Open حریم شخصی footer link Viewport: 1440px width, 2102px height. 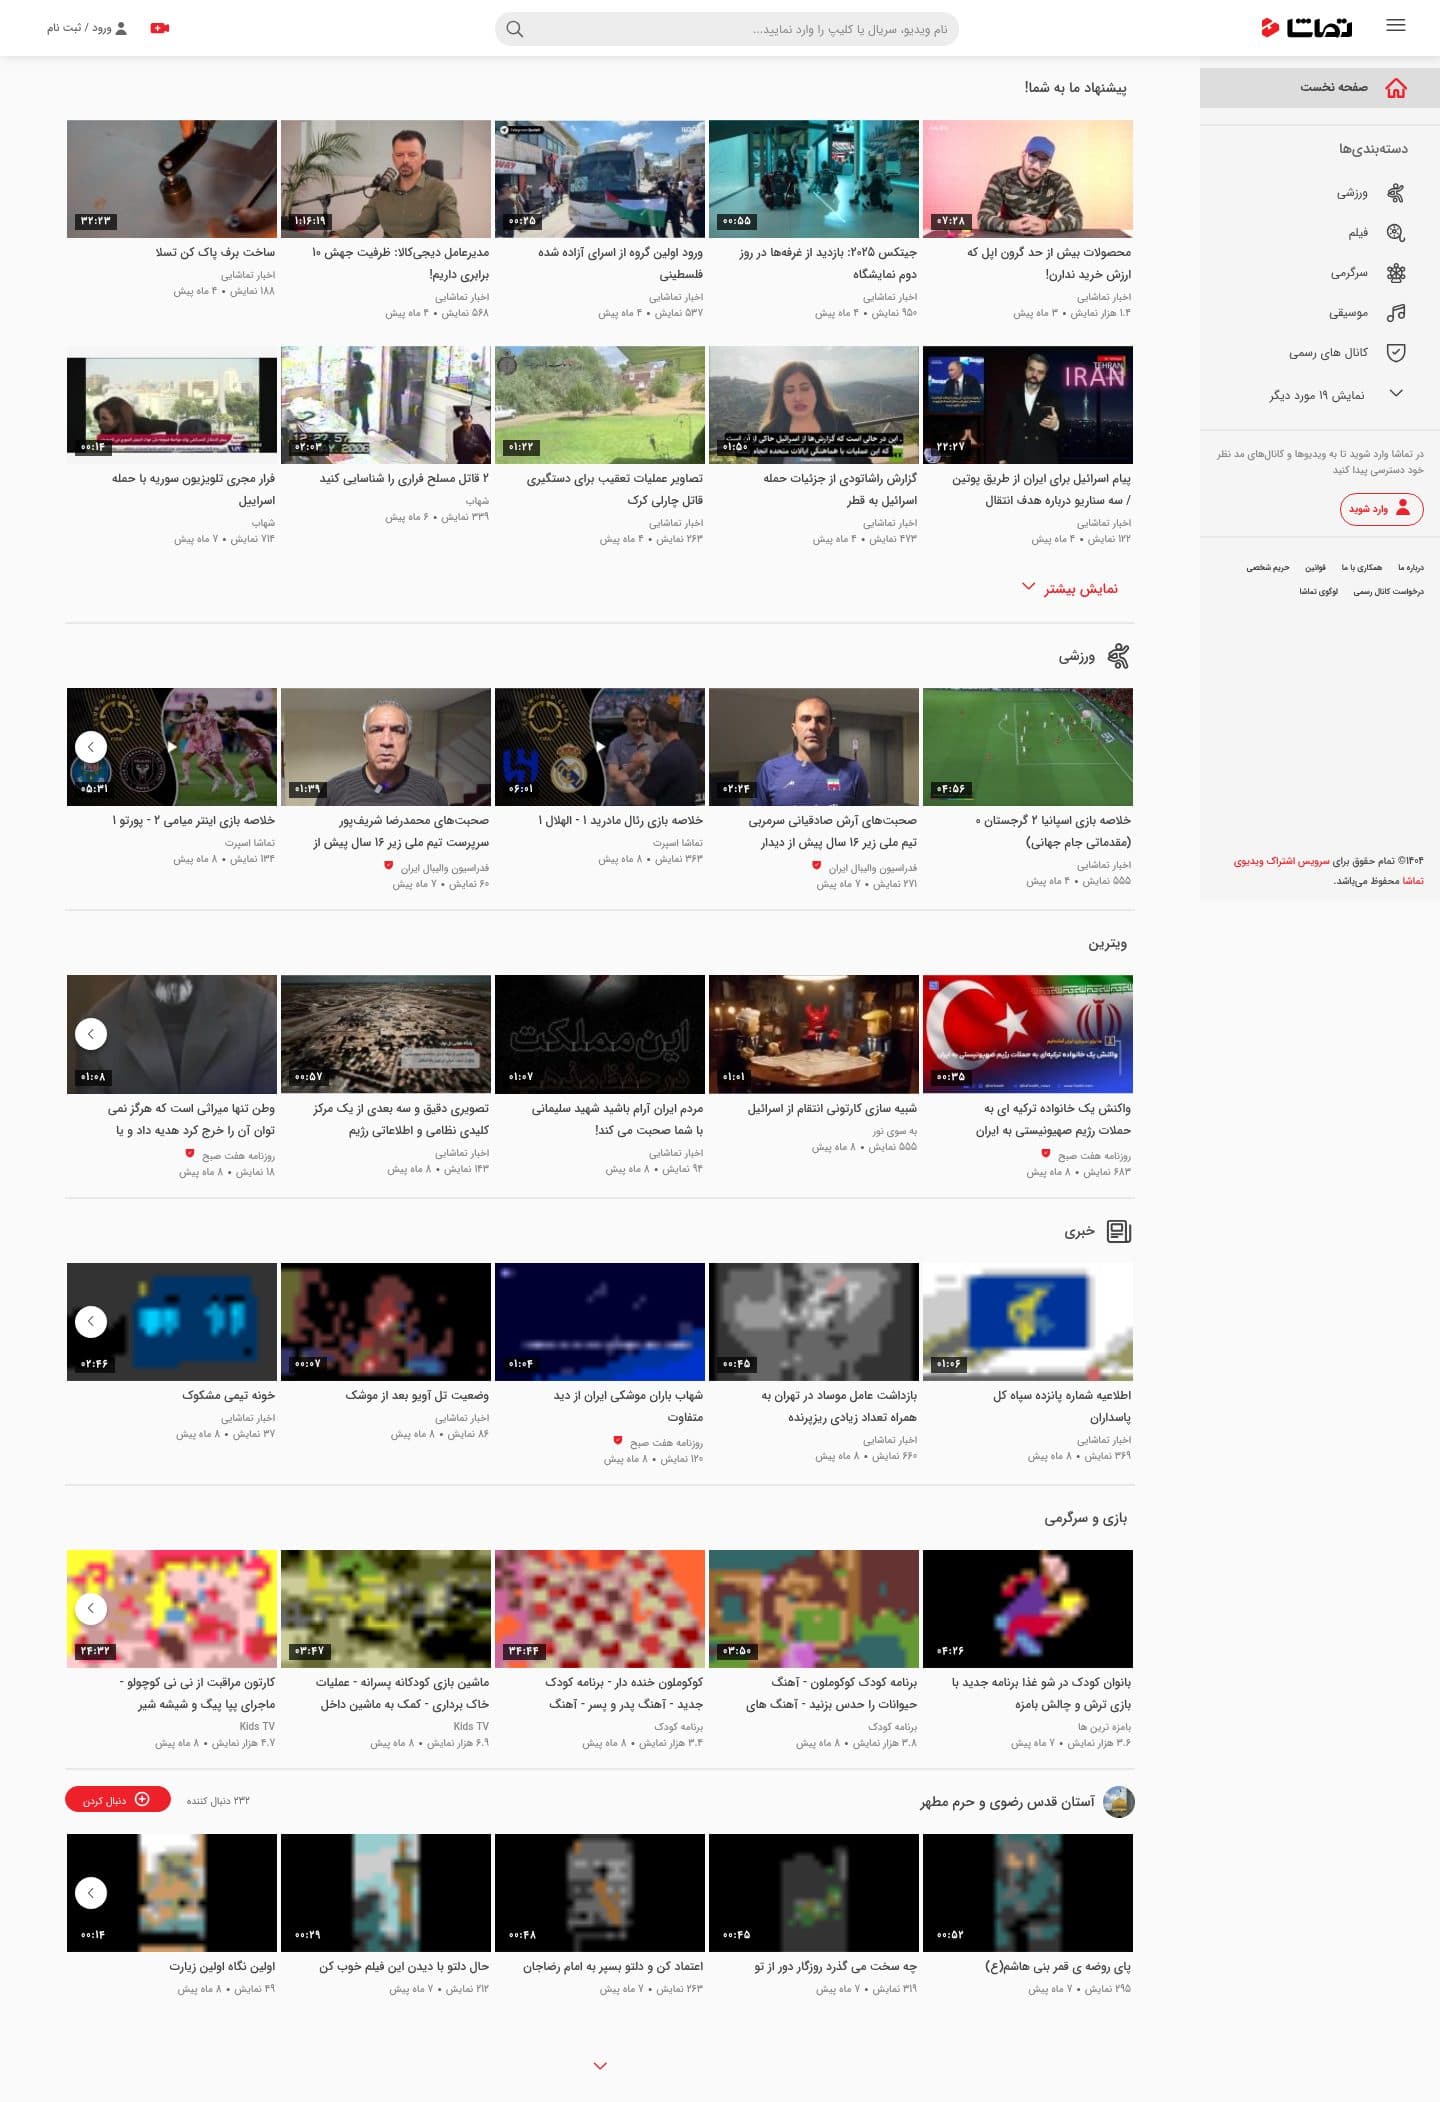(x=1267, y=567)
